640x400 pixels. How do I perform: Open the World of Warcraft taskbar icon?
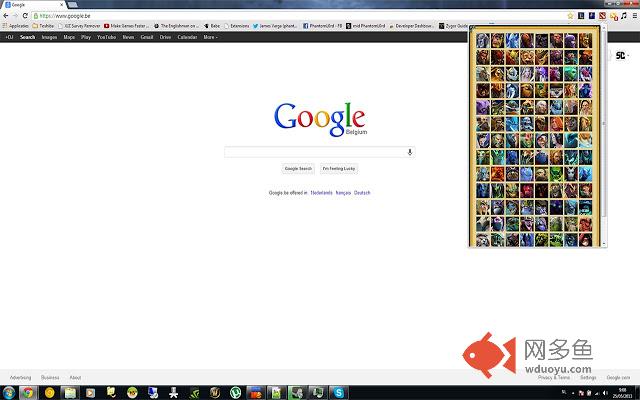[x=215, y=393]
